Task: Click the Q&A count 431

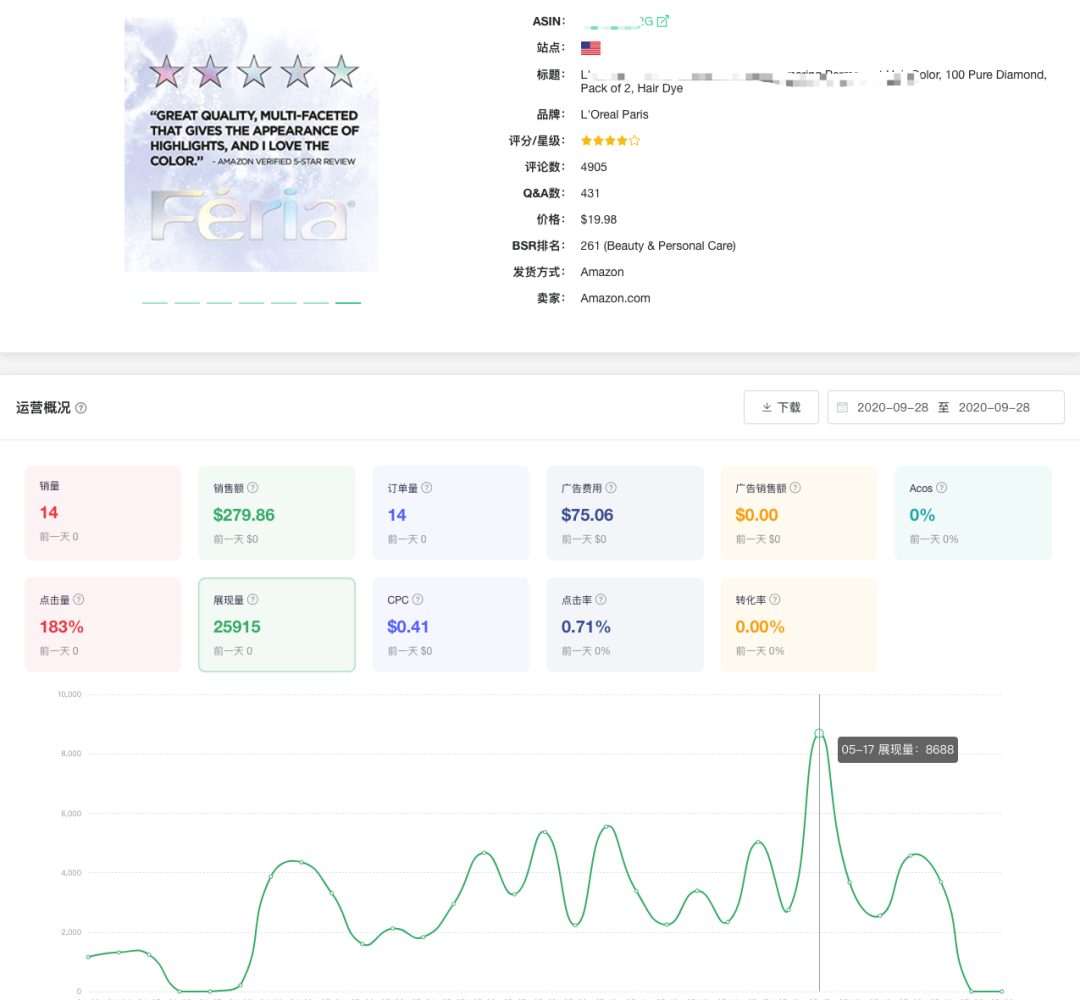Action: coord(590,193)
